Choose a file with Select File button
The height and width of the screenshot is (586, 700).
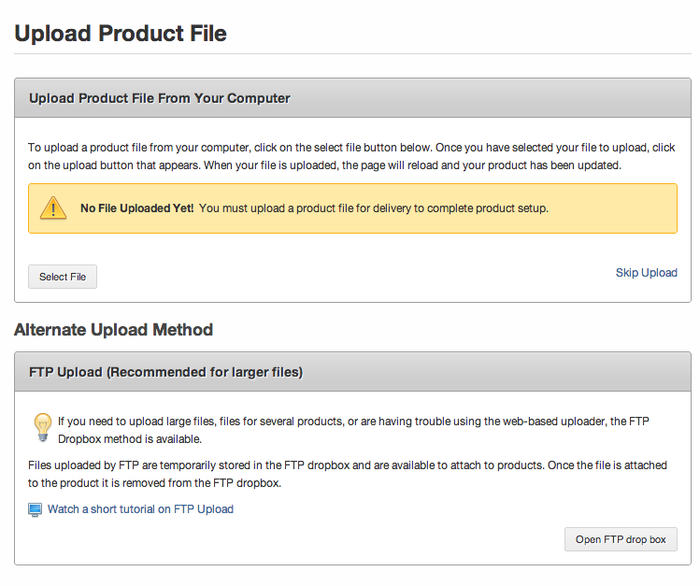pos(62,277)
